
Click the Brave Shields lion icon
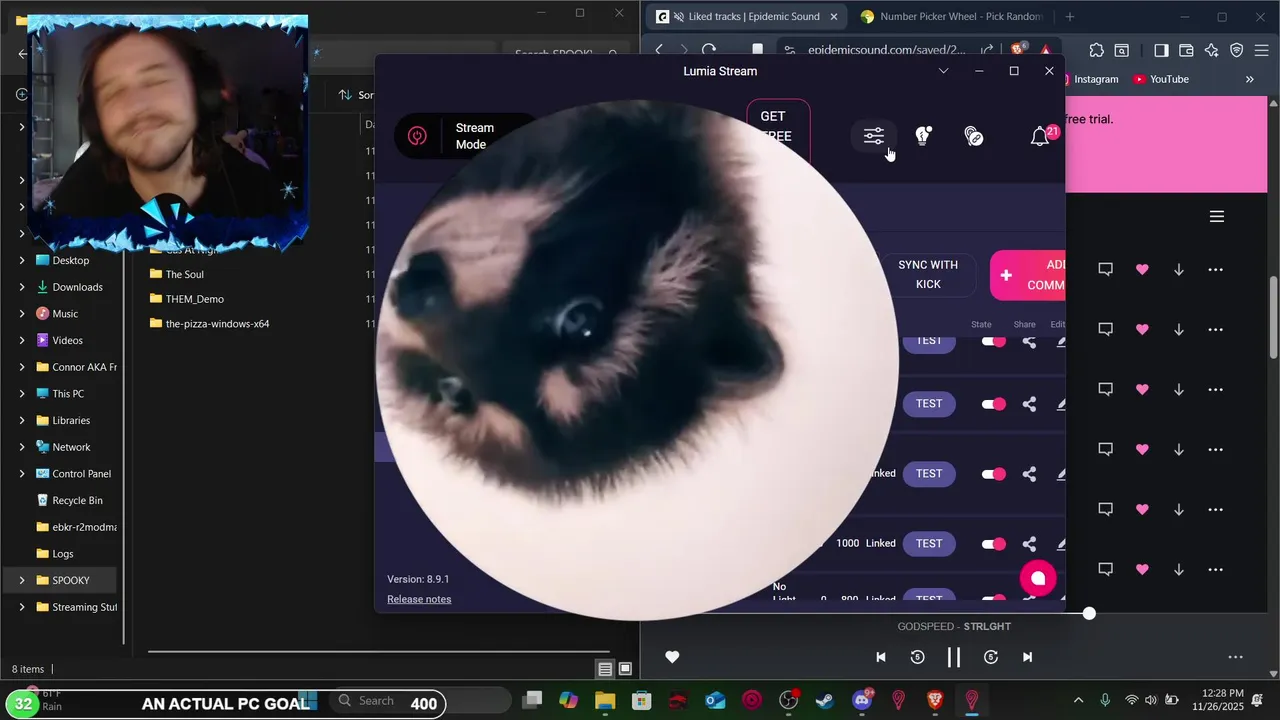(1018, 50)
